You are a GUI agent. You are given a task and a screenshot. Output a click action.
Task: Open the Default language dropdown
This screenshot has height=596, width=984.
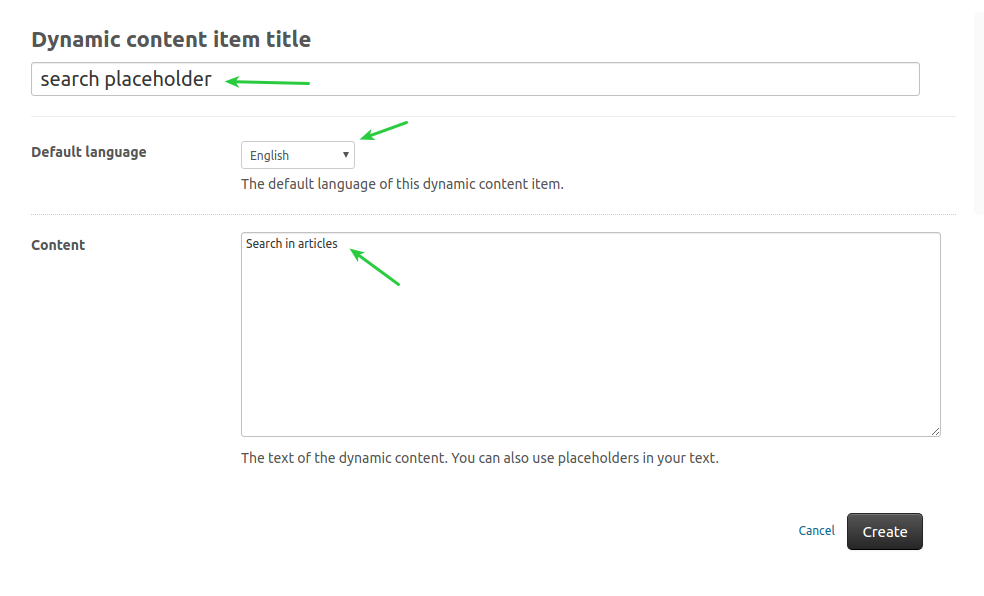(x=297, y=155)
